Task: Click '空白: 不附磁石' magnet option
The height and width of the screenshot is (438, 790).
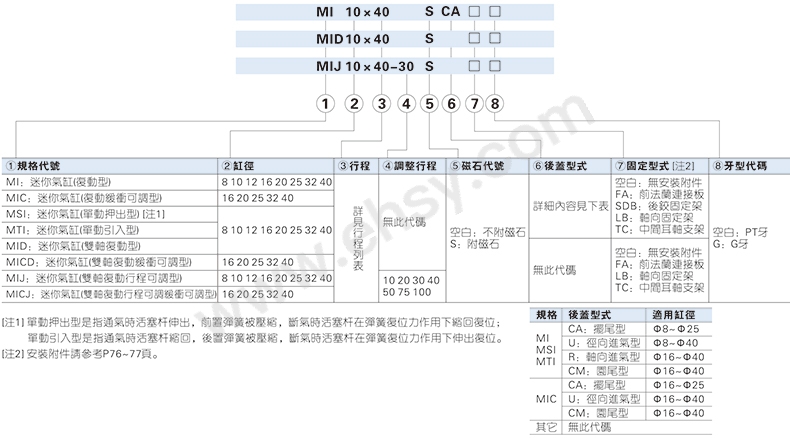Action: (x=488, y=232)
